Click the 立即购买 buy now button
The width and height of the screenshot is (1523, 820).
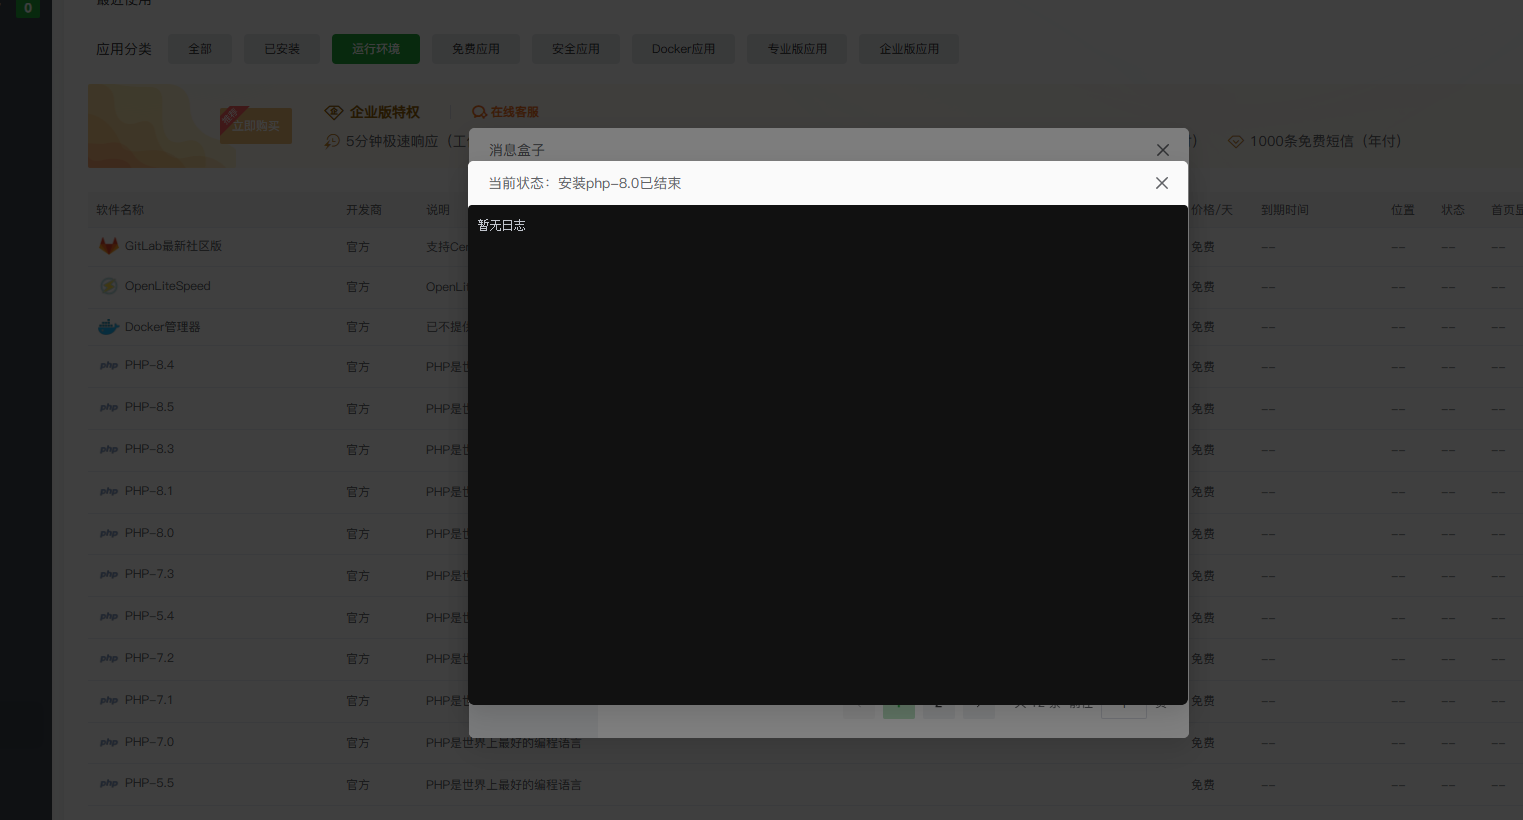[256, 126]
